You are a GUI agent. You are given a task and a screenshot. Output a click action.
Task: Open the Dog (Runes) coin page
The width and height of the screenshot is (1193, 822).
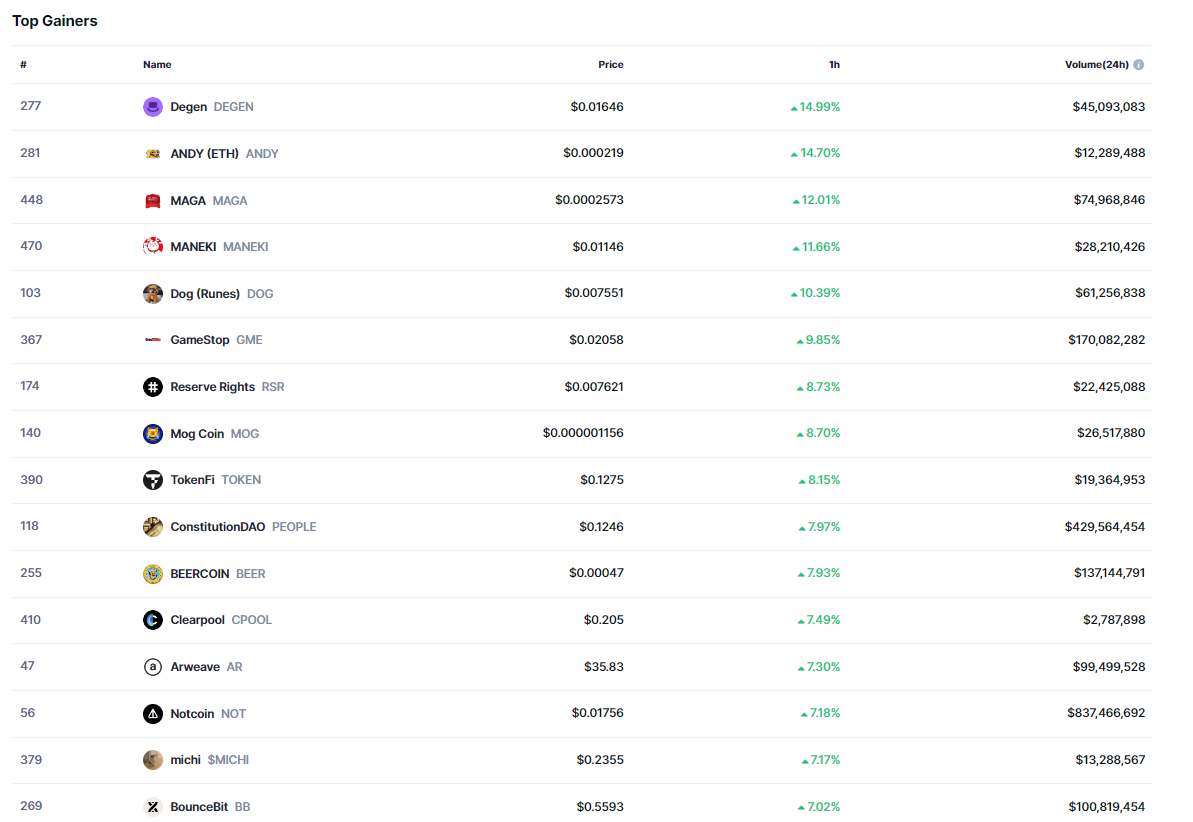coord(221,294)
